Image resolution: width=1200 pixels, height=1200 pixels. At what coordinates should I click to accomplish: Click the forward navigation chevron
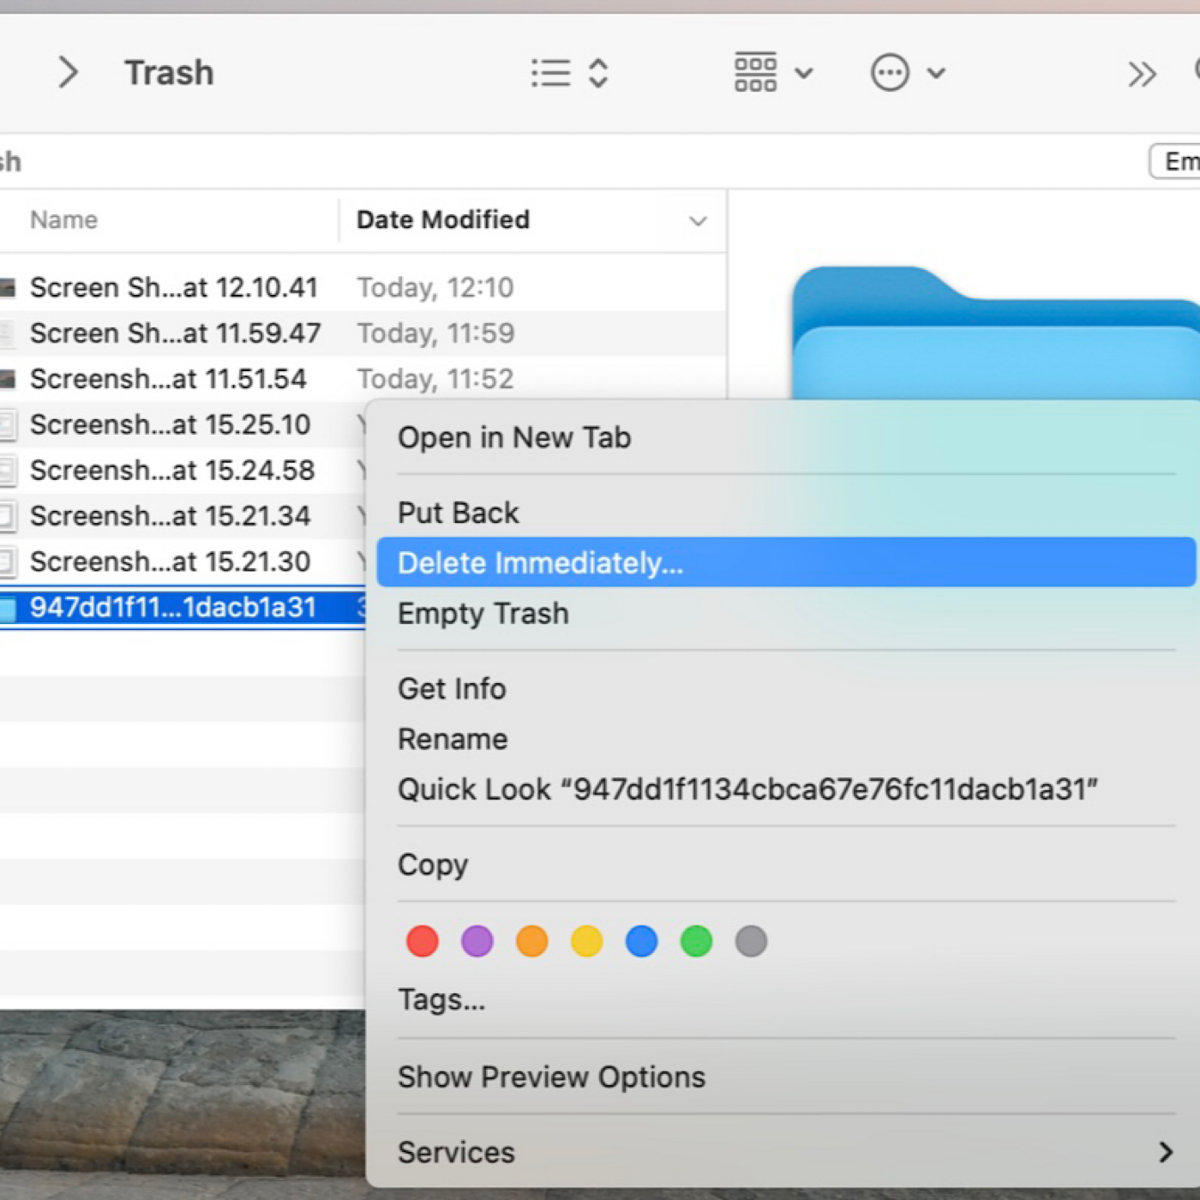(67, 72)
